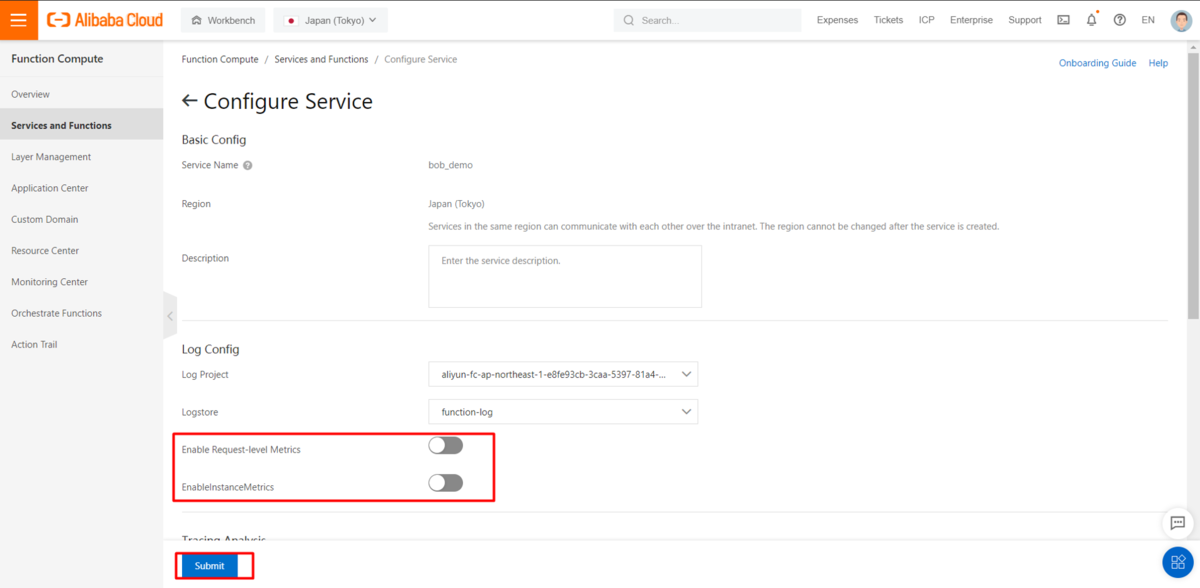Click the Submit button
This screenshot has height=588, width=1200.
tap(210, 566)
